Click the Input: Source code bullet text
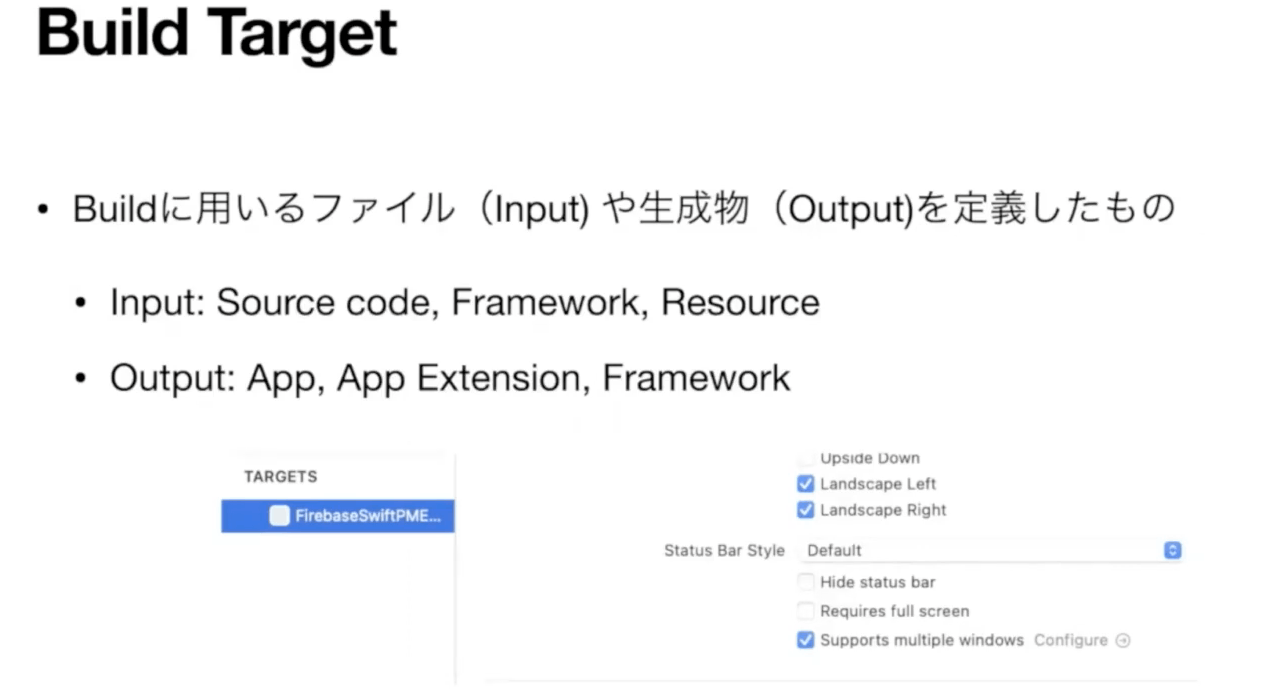 click(x=465, y=302)
